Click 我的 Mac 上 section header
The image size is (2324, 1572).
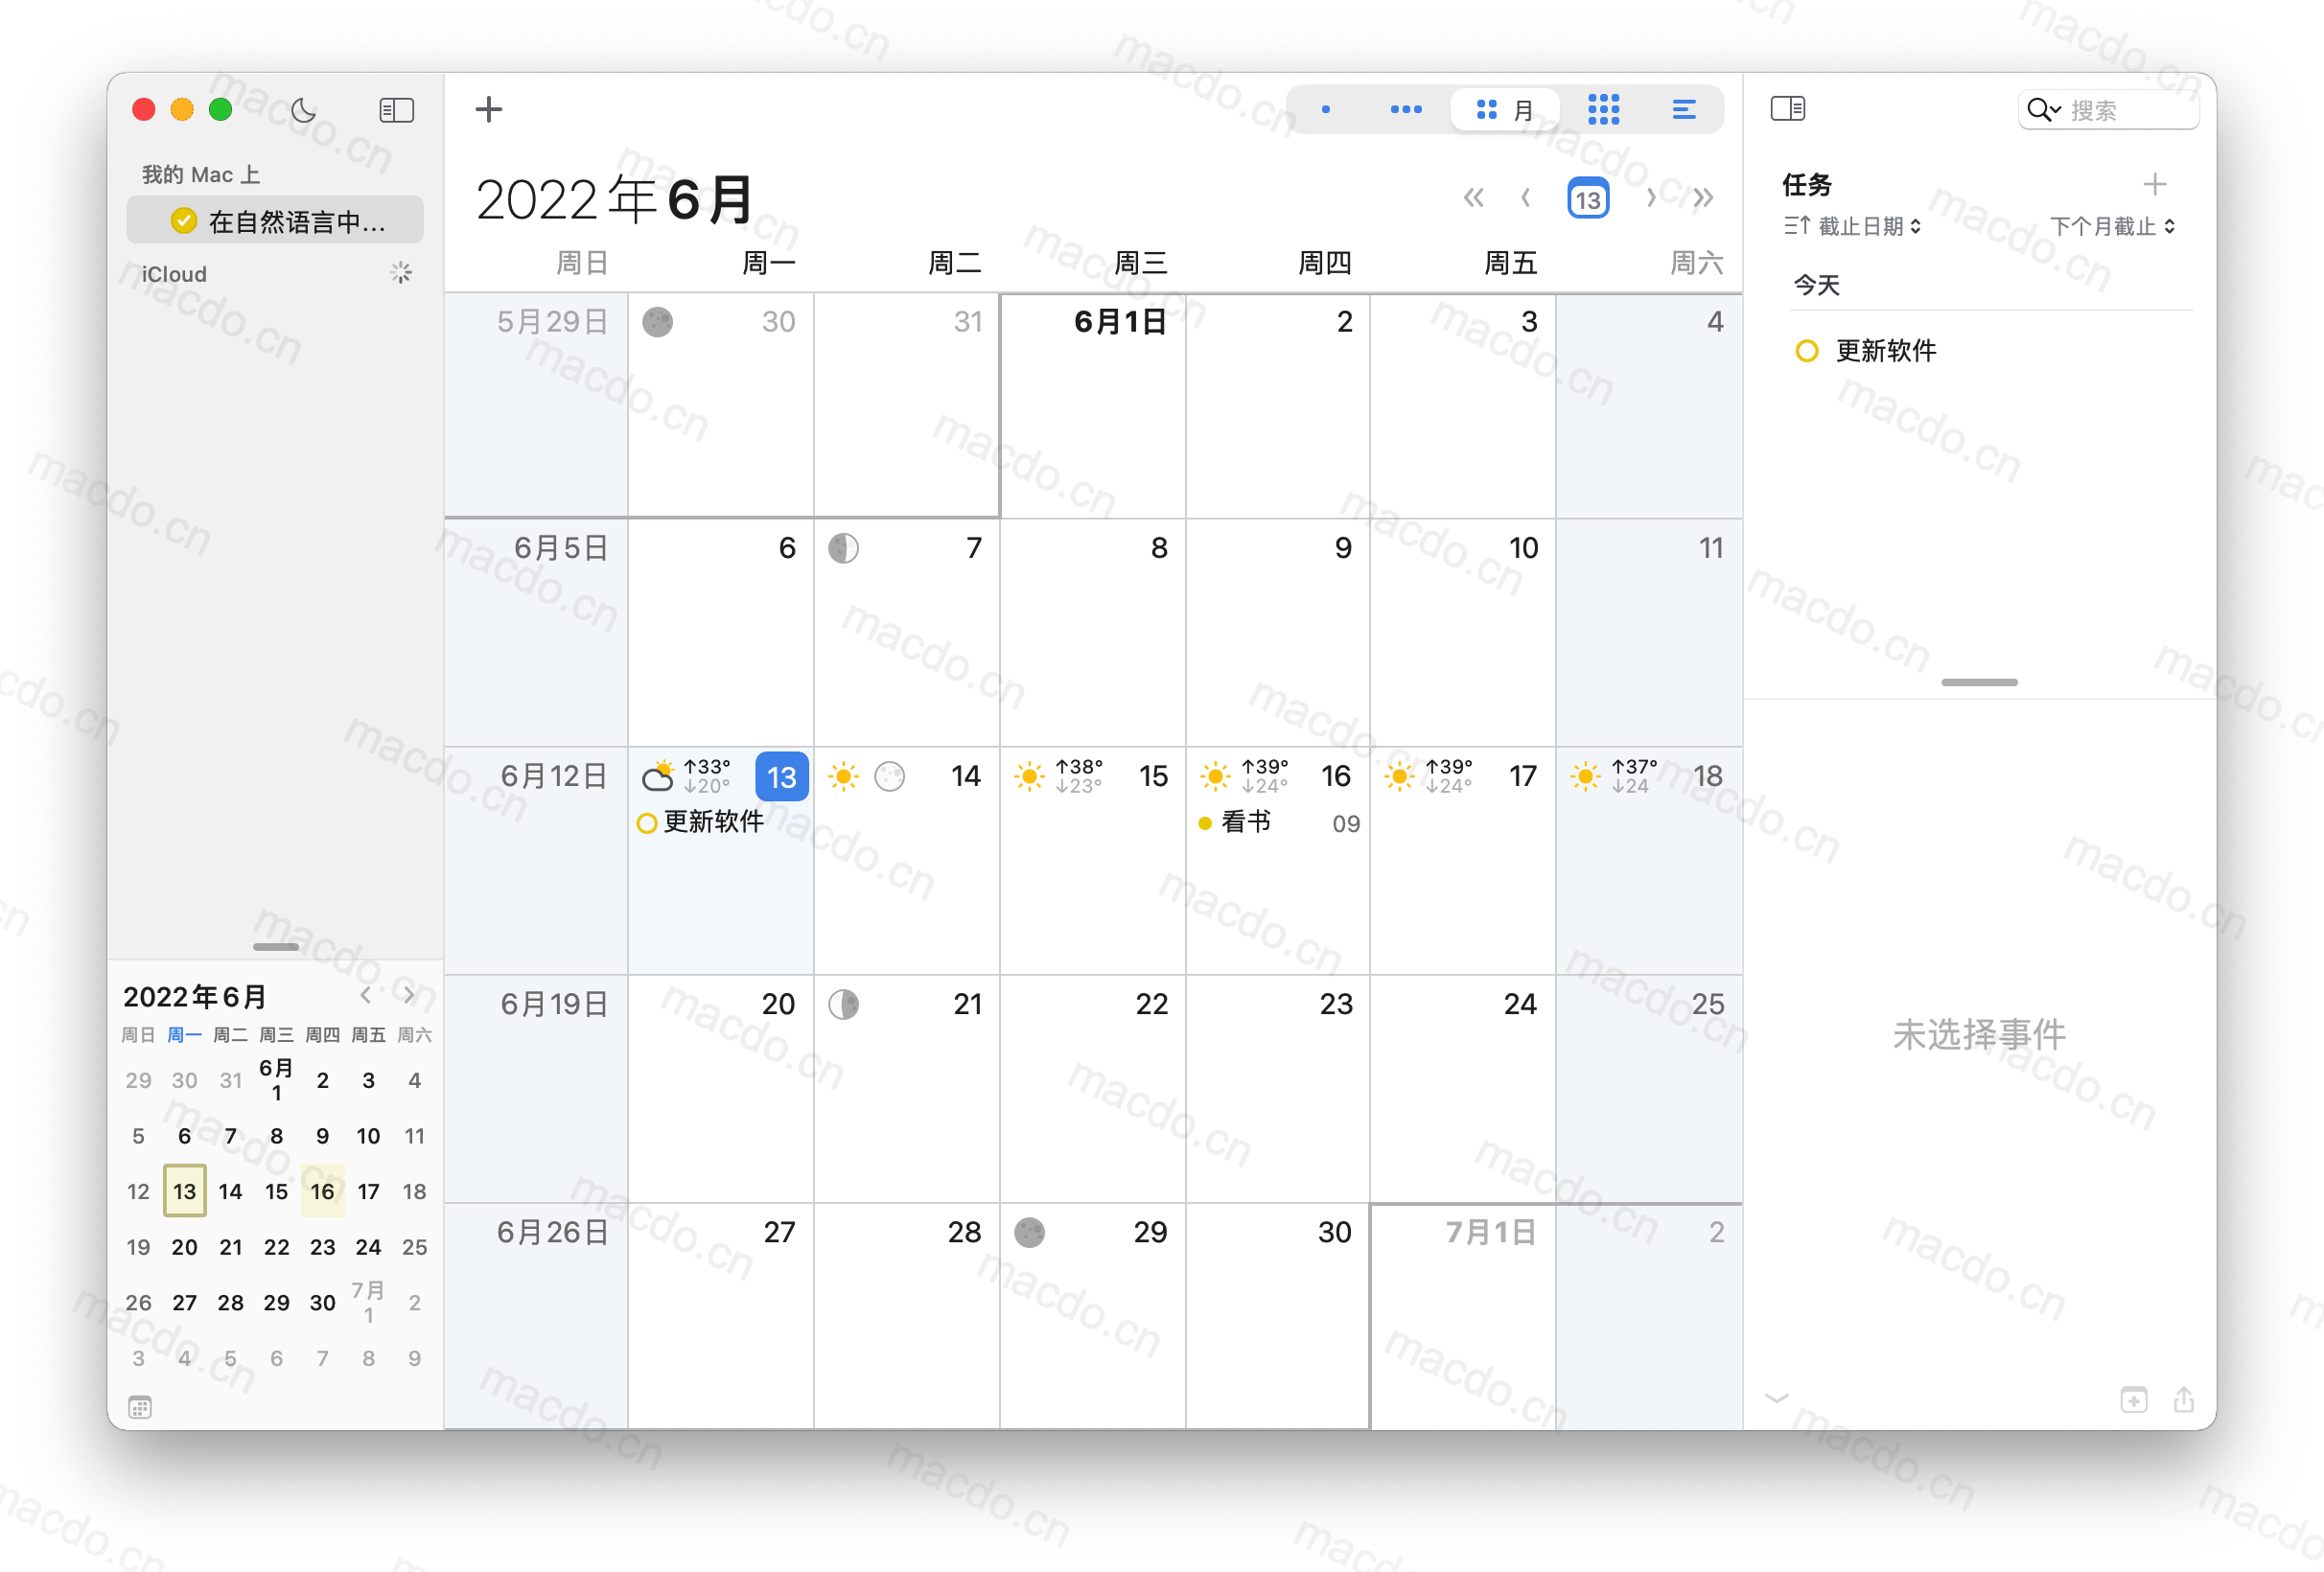point(201,175)
